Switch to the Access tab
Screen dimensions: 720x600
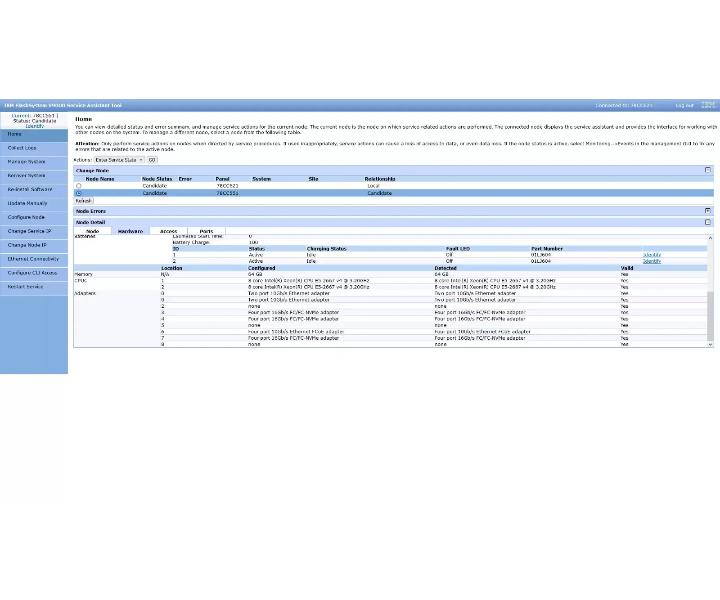point(169,231)
